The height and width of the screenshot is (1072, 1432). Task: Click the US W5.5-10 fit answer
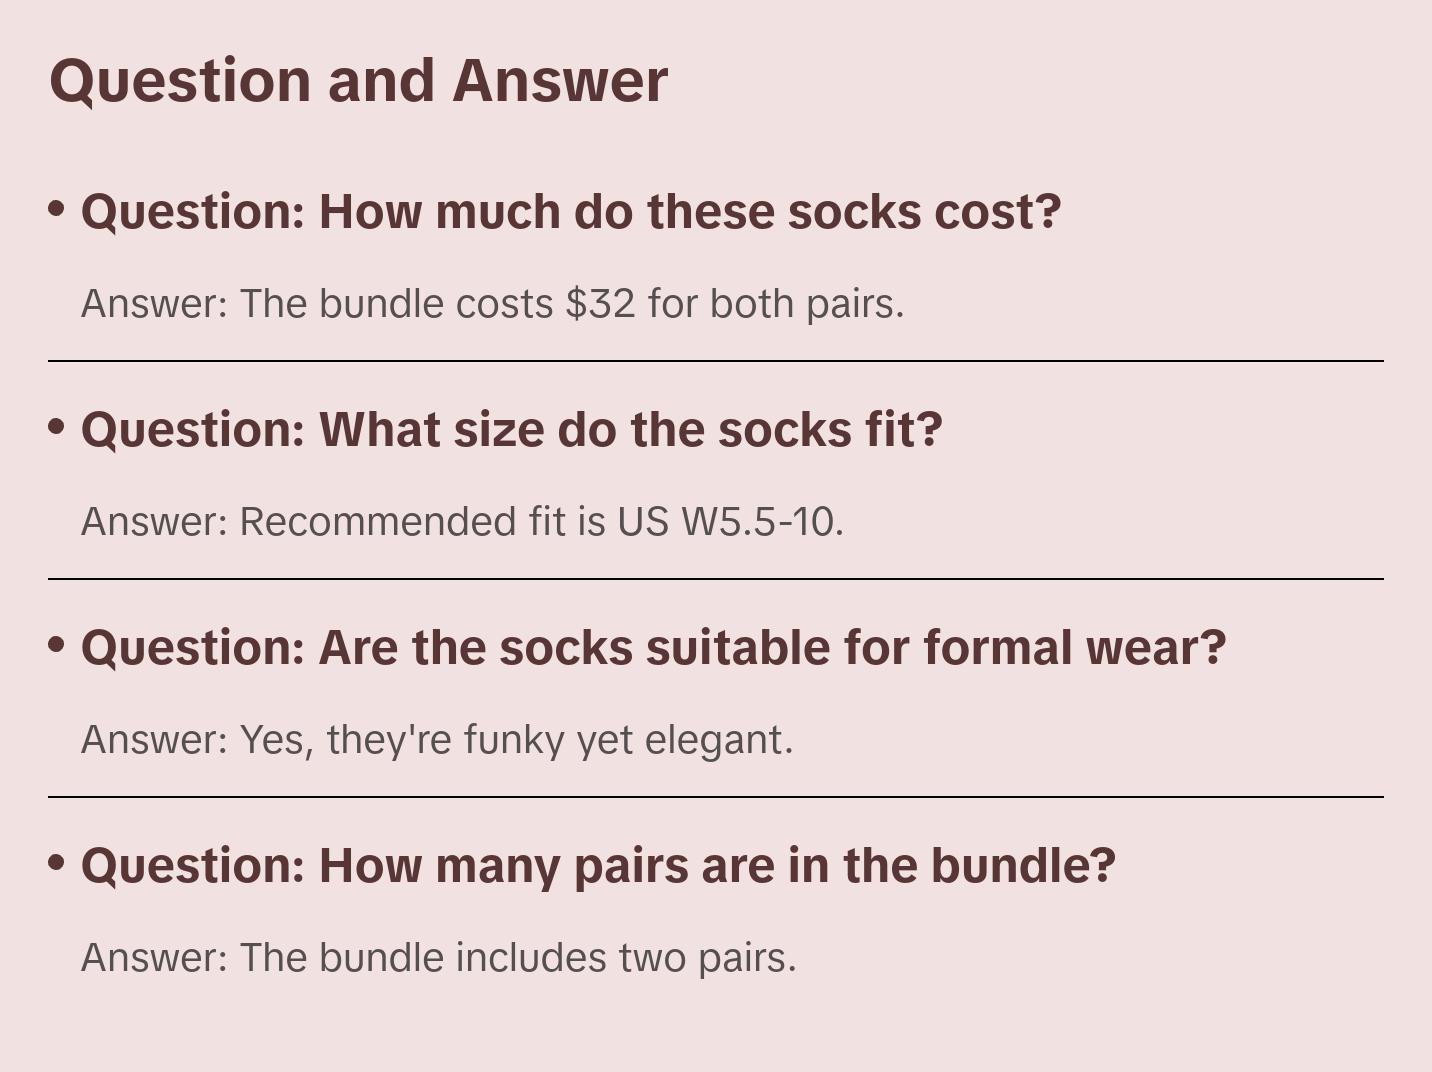pyautogui.click(x=462, y=521)
